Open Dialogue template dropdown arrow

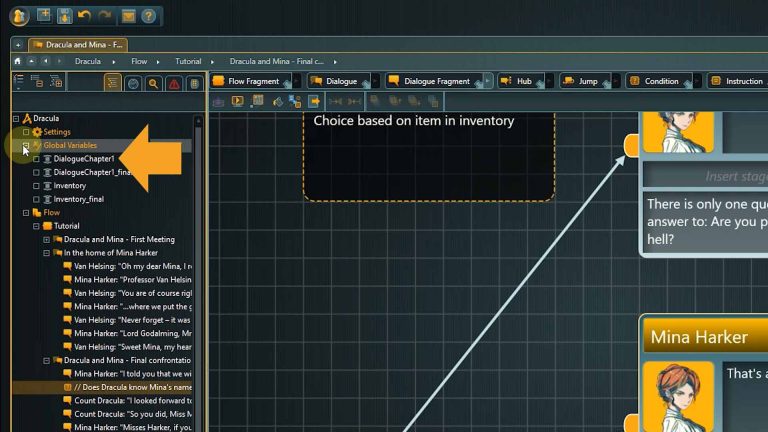[x=376, y=81]
